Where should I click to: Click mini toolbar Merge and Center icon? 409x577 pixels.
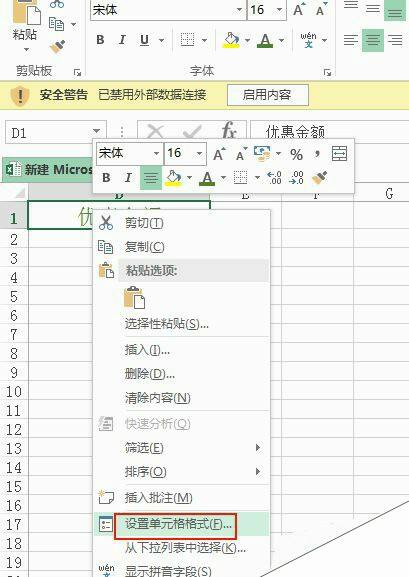339,153
